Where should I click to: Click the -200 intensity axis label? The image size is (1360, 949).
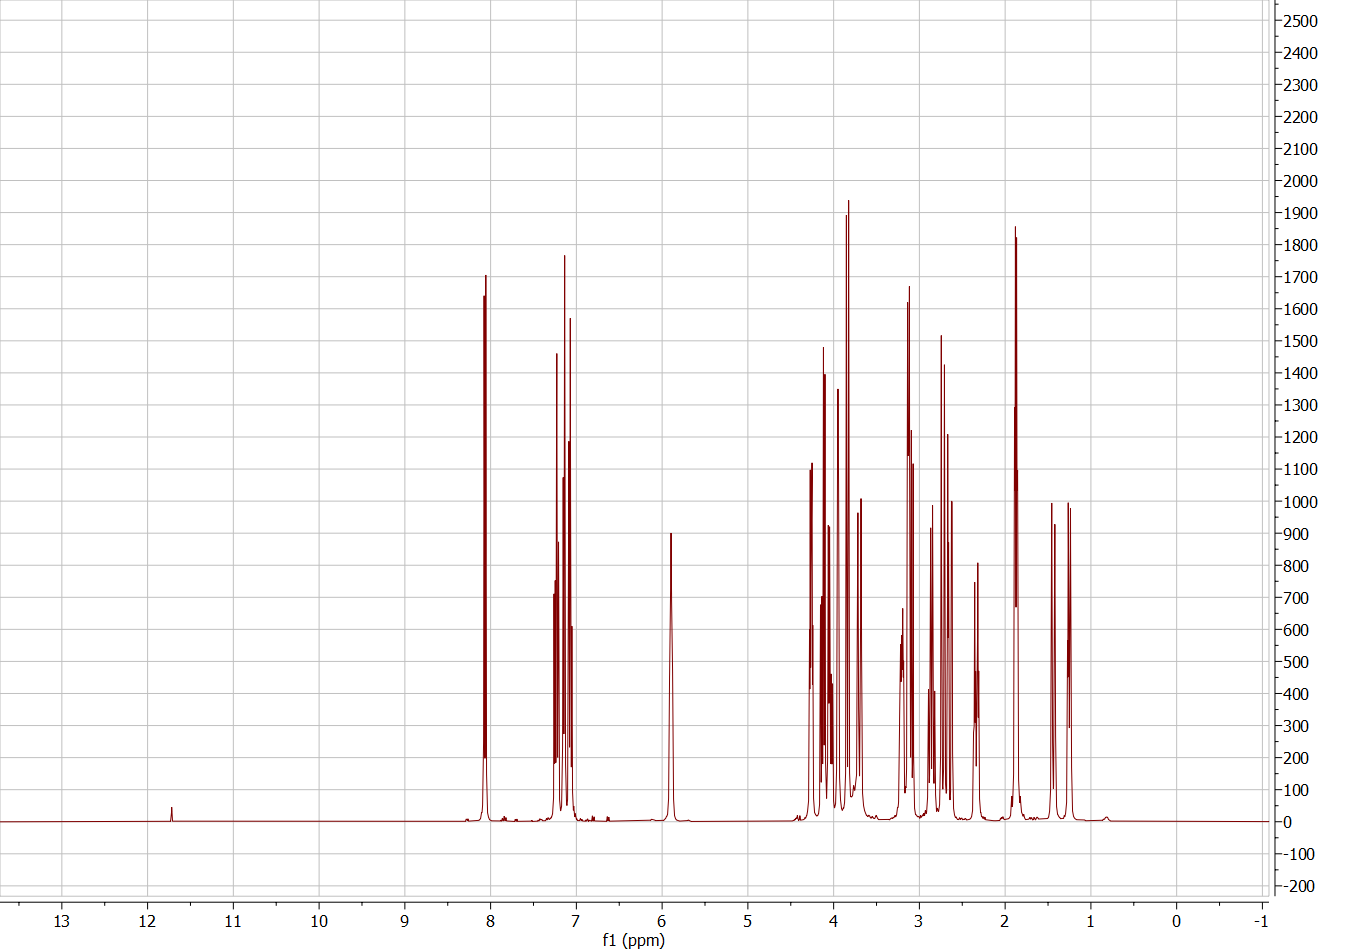point(1300,886)
